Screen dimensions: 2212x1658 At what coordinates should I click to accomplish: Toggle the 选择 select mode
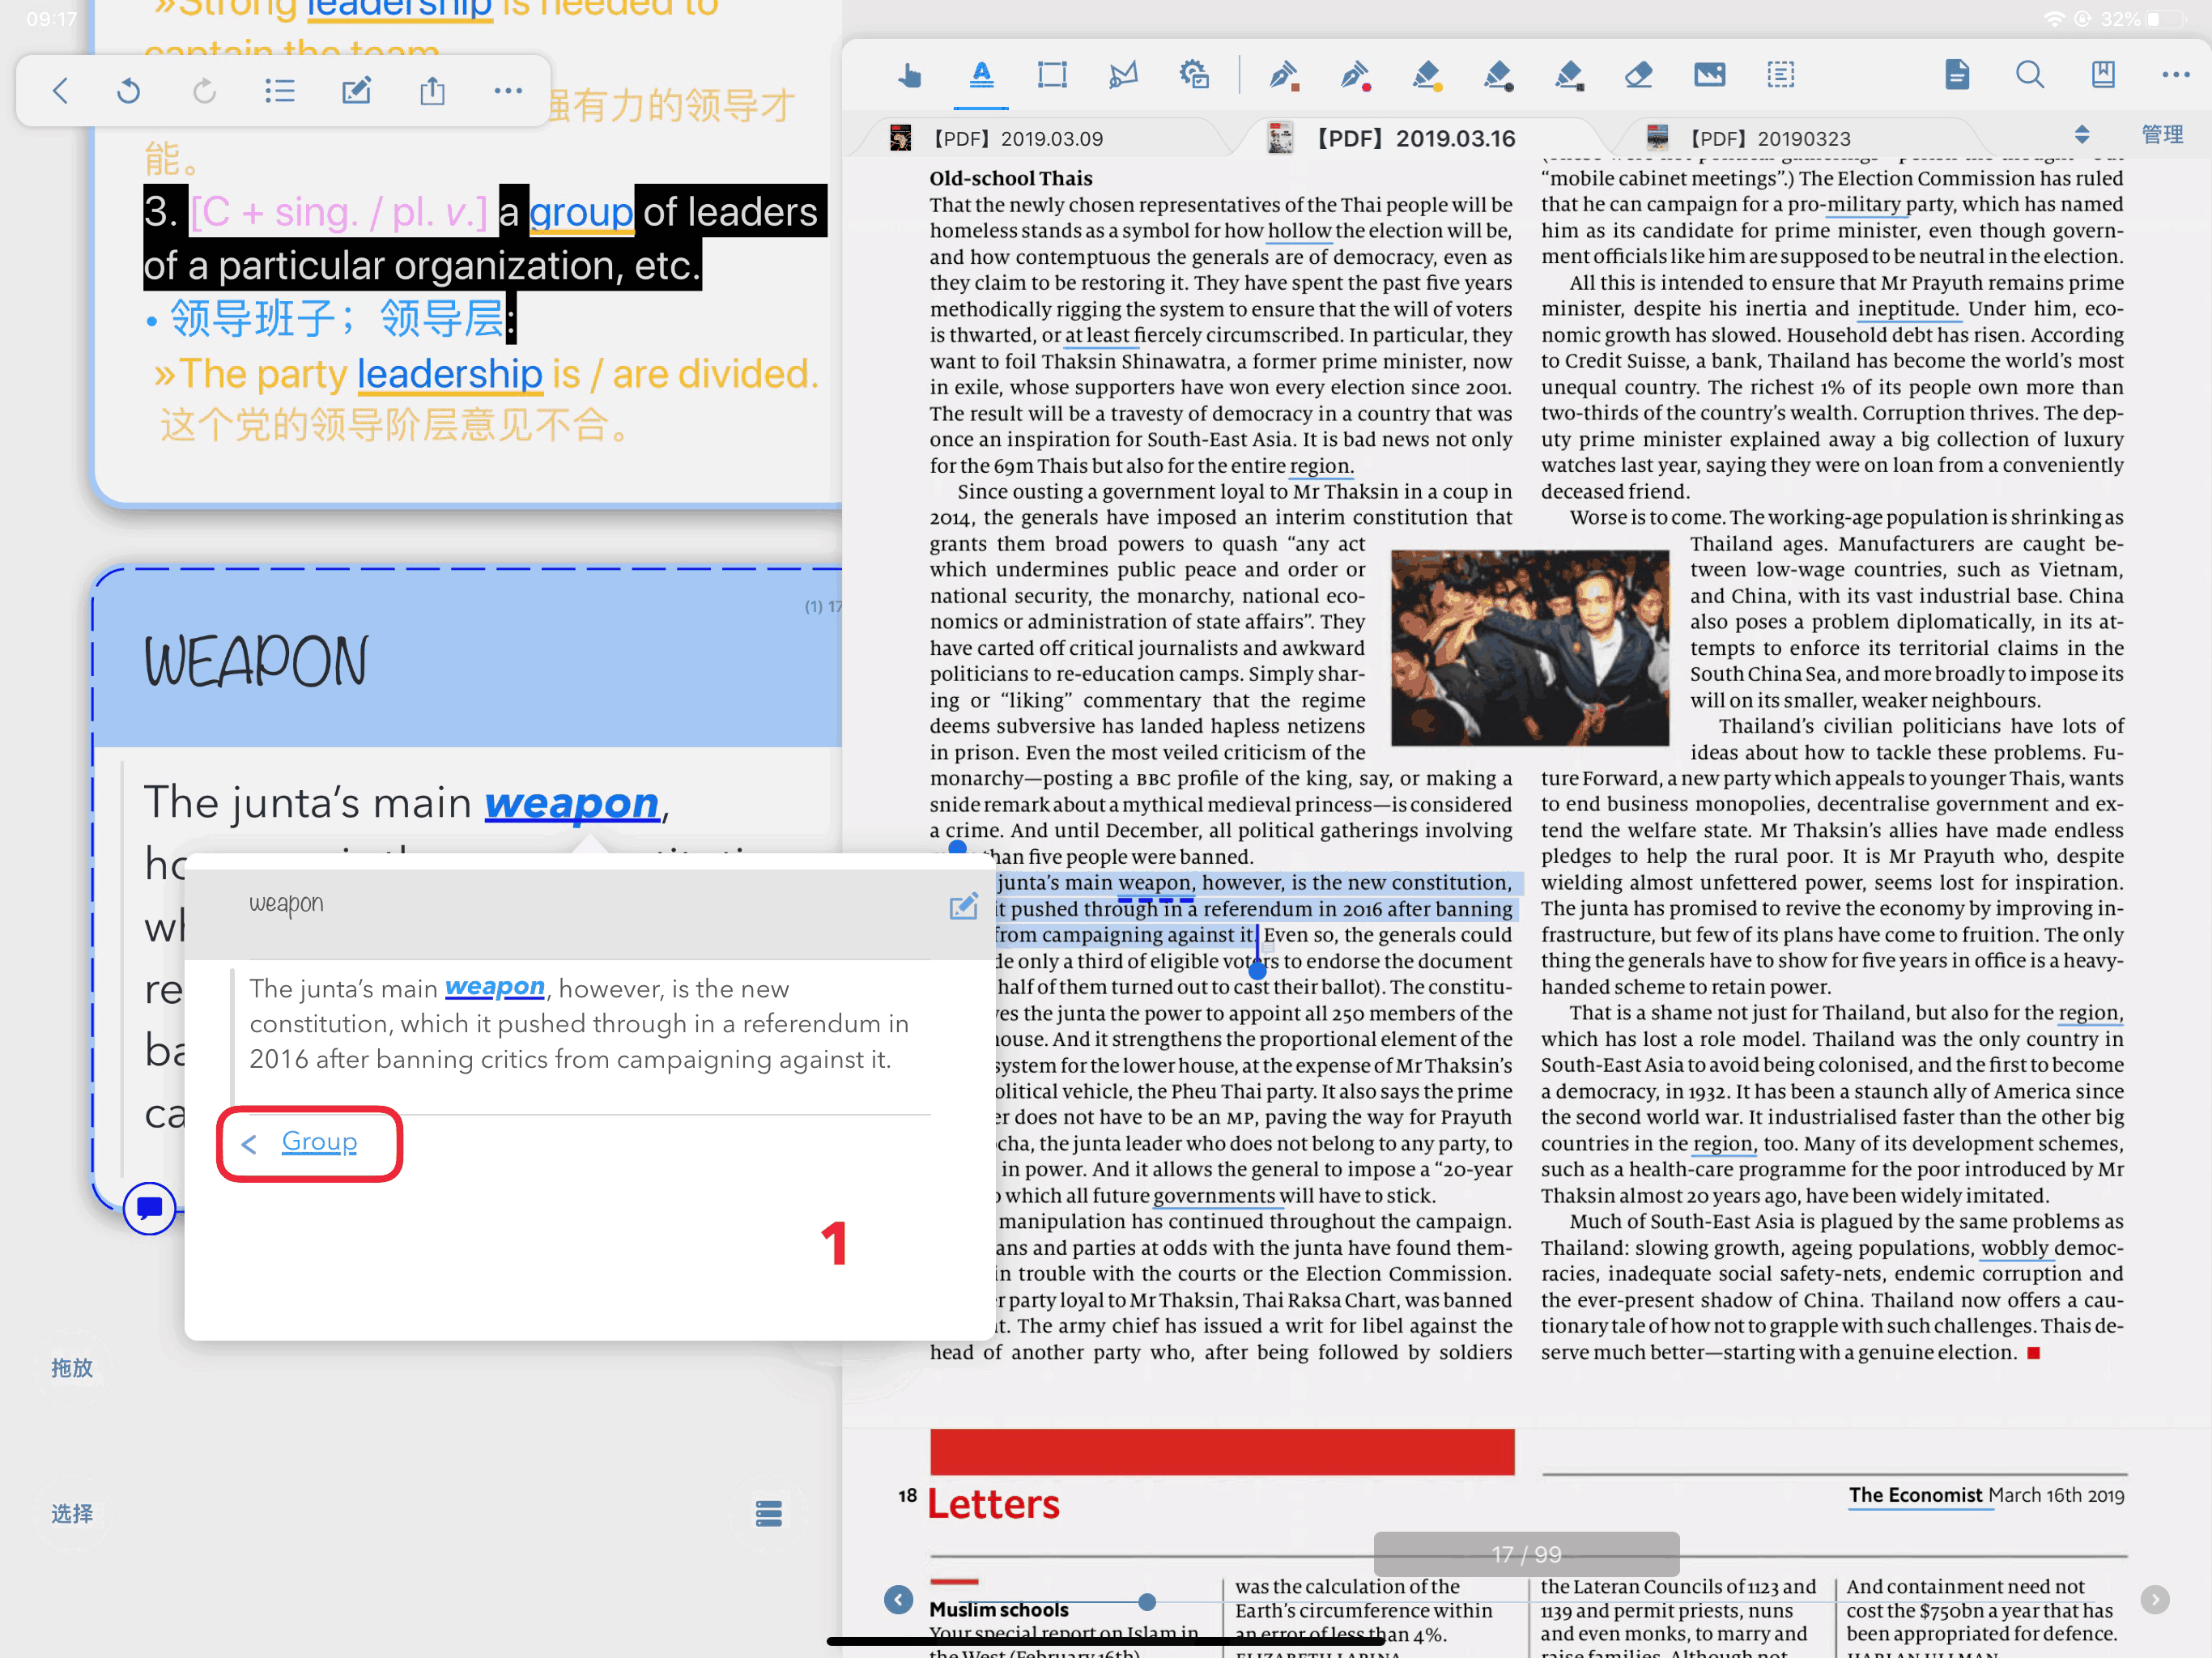72,1513
